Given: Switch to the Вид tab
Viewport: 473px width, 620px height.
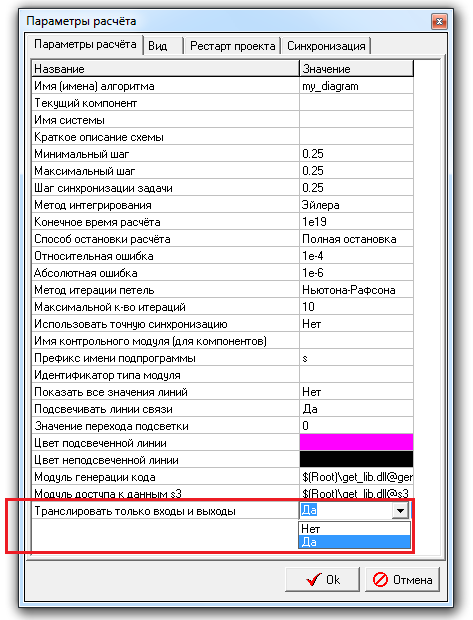Looking at the screenshot, I should point(163,46).
